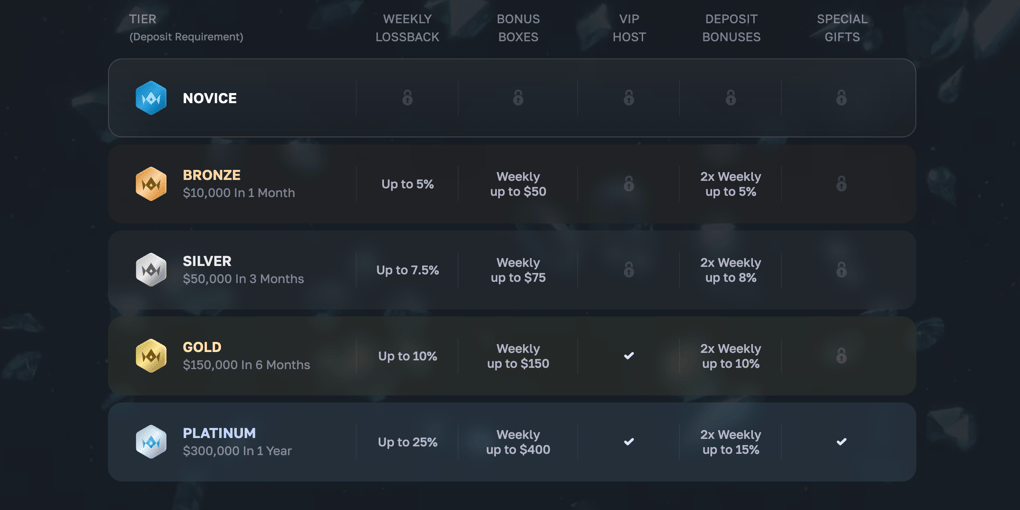Click the Platinum tier hexagon badge
Screen dimensions: 1020x510
(151, 442)
